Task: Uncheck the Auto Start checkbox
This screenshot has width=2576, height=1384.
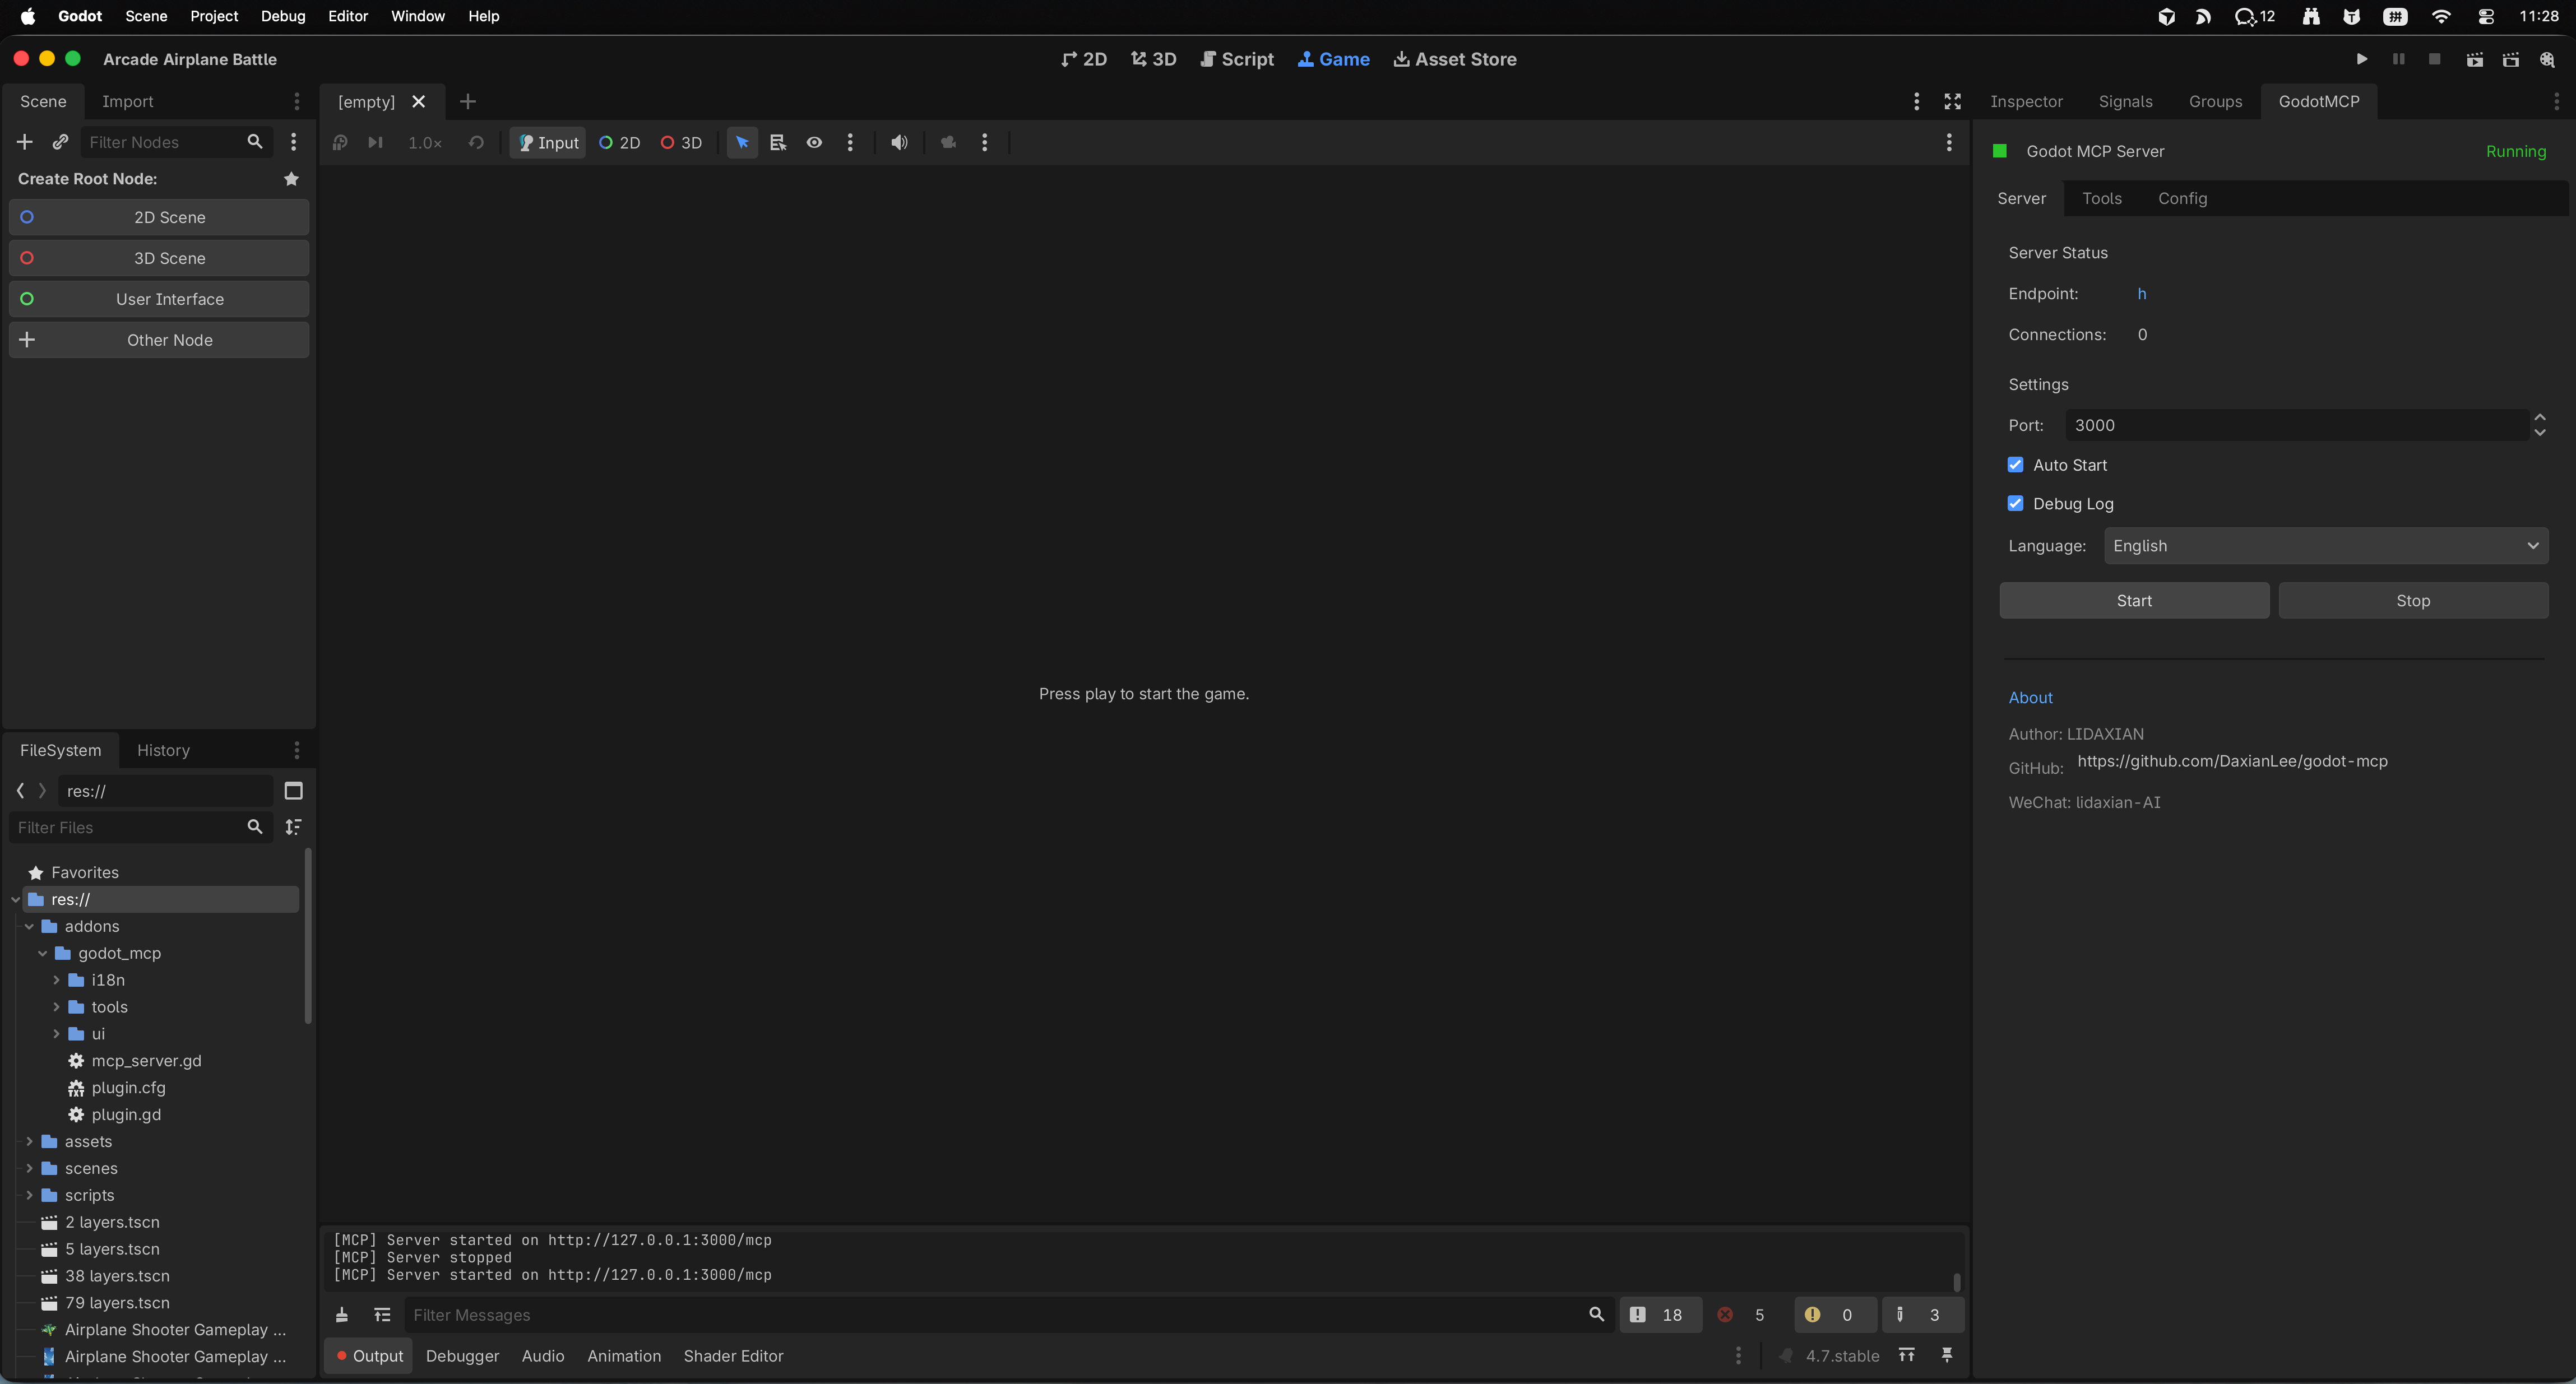Action: (x=2015, y=465)
